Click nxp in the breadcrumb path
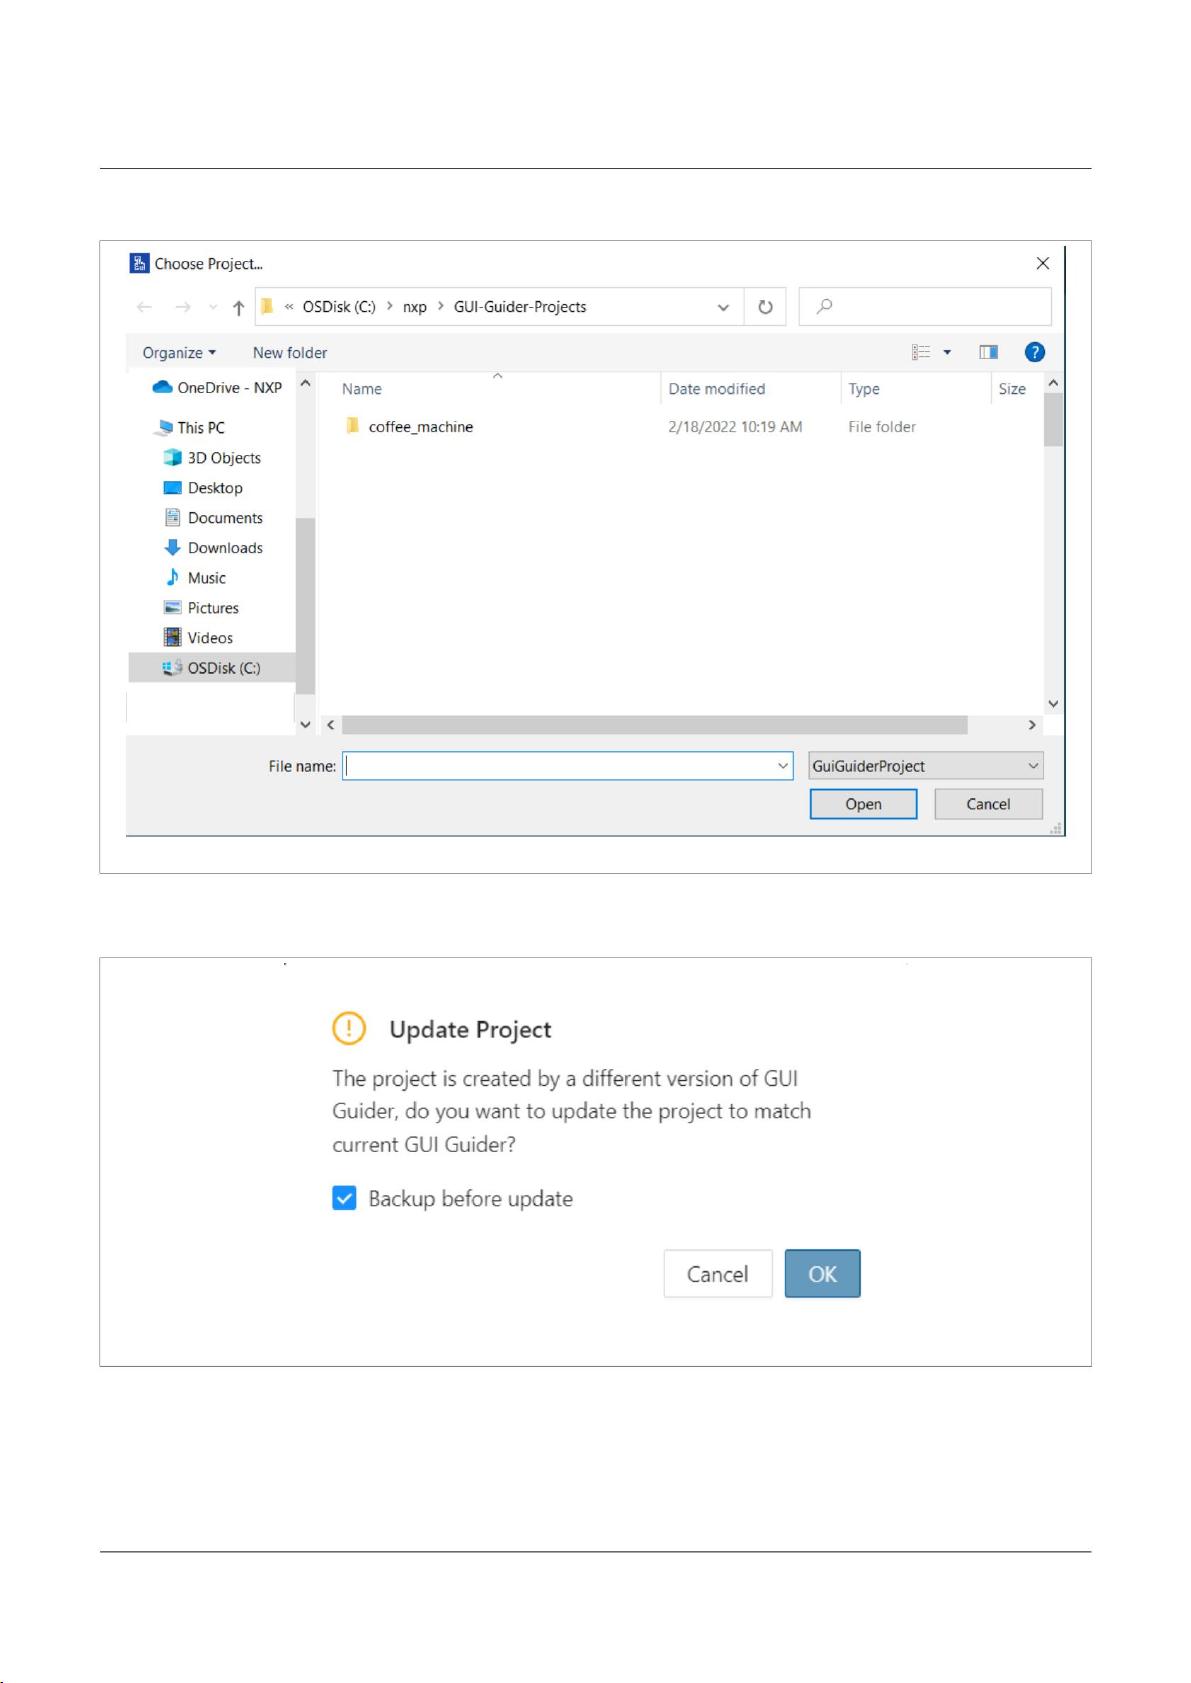 pyautogui.click(x=415, y=307)
